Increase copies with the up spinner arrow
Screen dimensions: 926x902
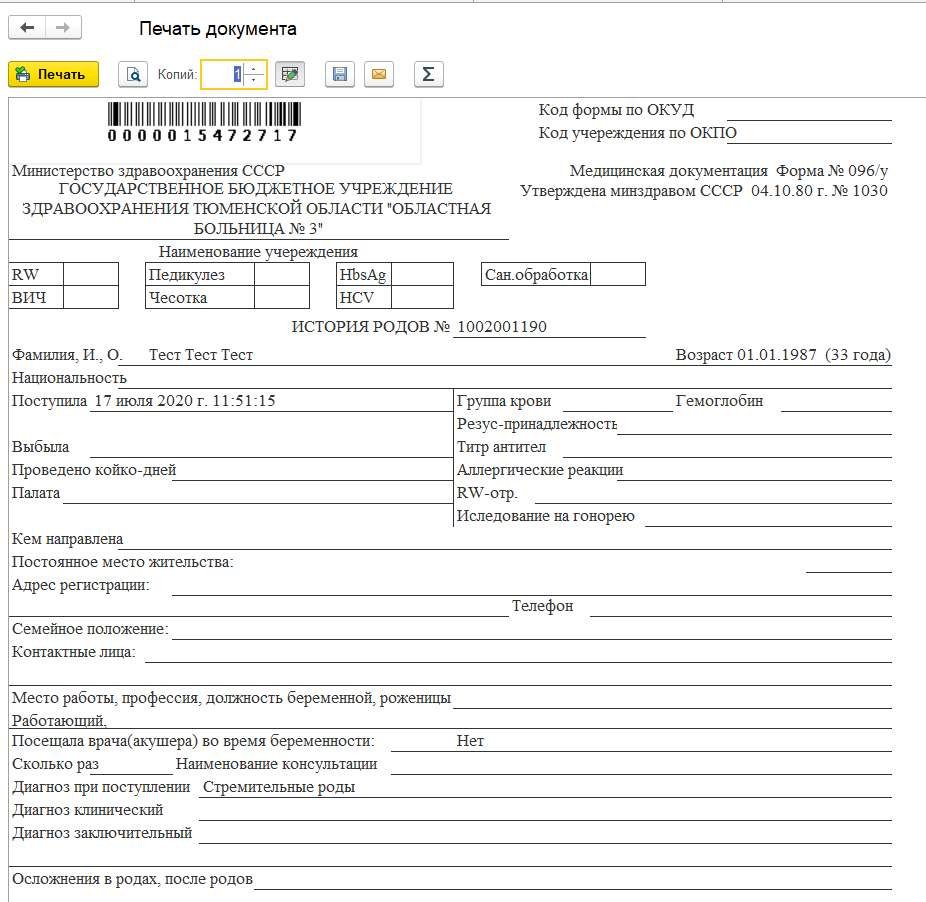pos(254,69)
